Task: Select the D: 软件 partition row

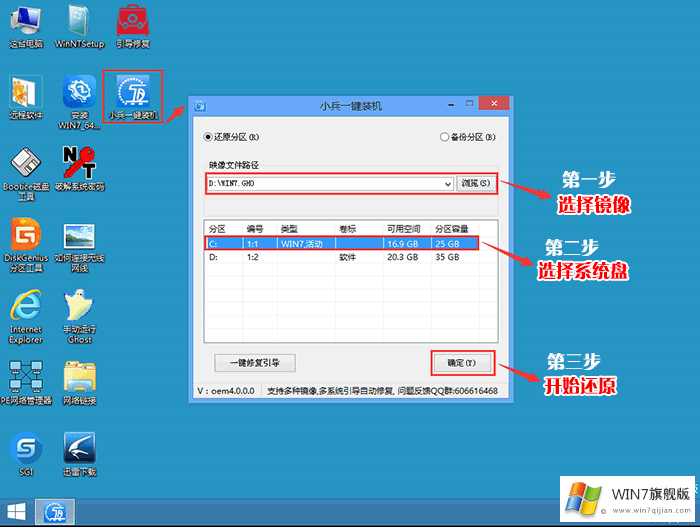Action: coord(340,257)
